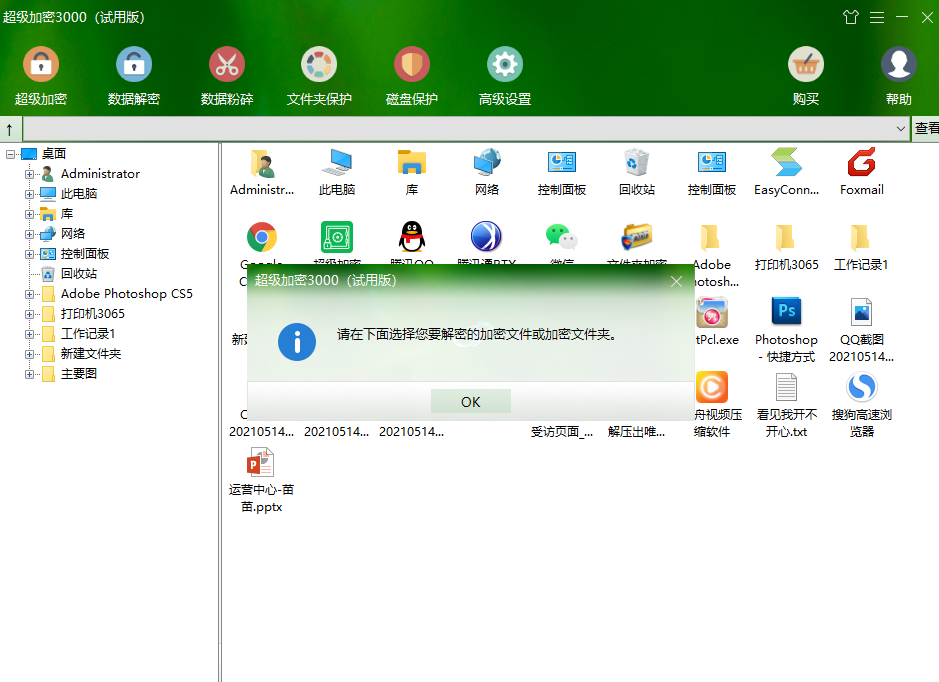The width and height of the screenshot is (939, 682).
Task: Open 文件夹保护 tool
Action: click(x=319, y=65)
